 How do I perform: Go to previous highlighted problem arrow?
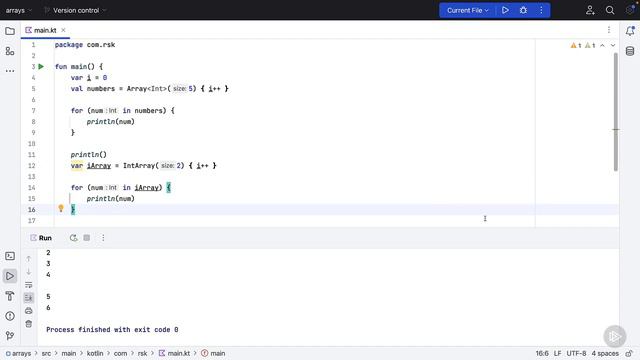point(602,45)
